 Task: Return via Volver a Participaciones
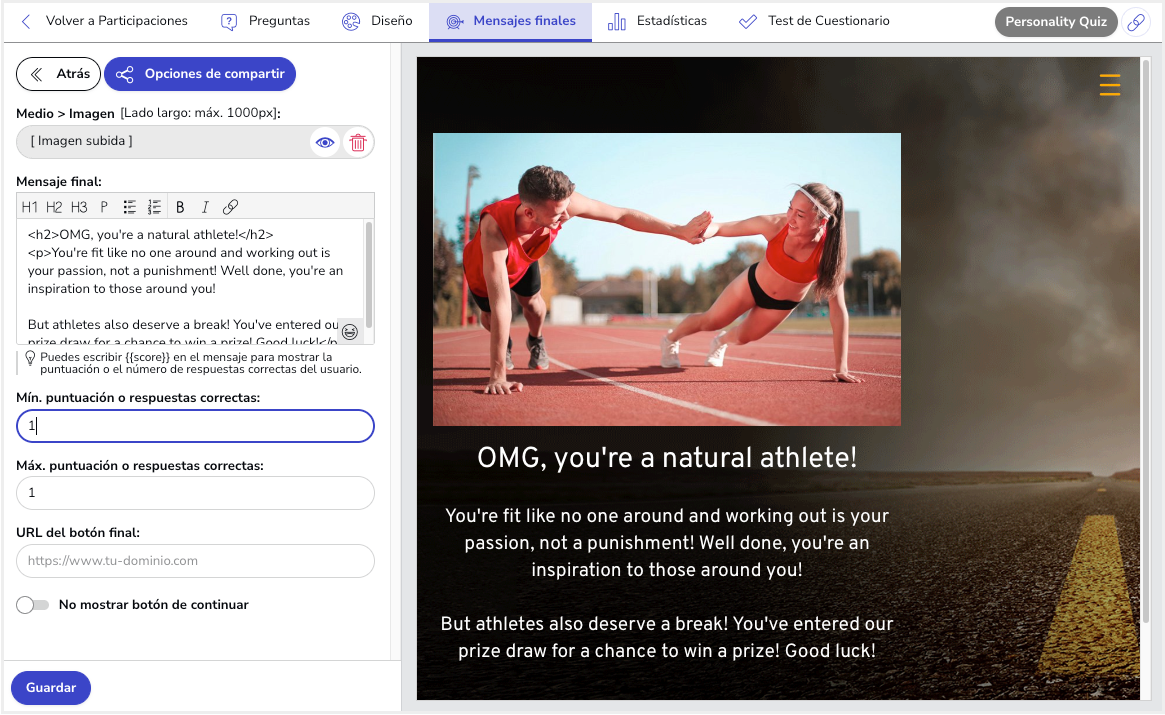(104, 22)
